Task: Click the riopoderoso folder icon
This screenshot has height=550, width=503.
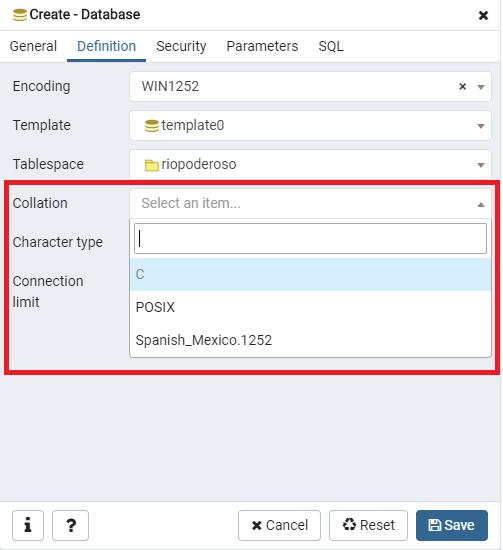Action: [x=152, y=165]
